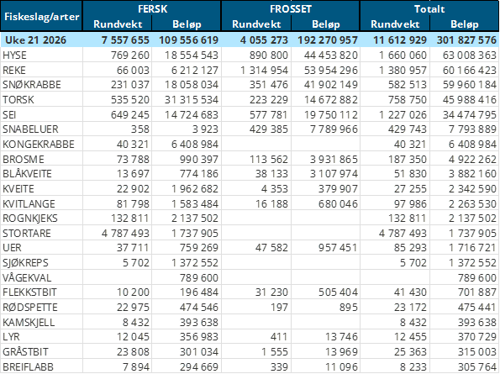500x374 pixels.
Task: Click LYR total amount 370 729
Action: [x=477, y=337]
